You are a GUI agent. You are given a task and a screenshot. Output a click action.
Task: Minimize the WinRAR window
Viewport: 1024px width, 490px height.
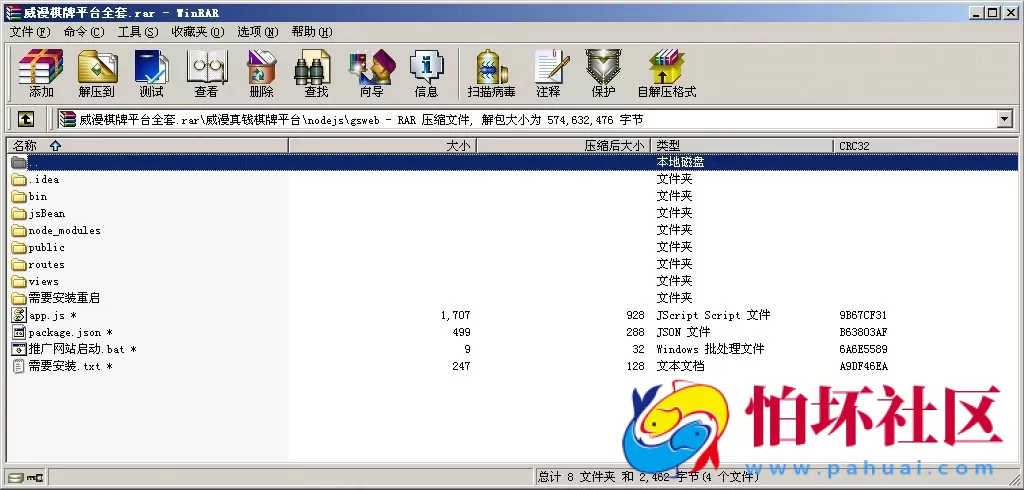(x=976, y=12)
